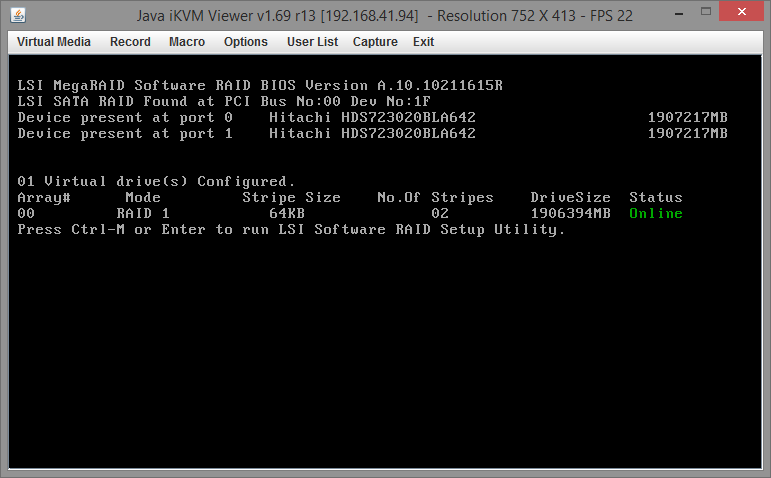Click the Status column header
This screenshot has height=478, width=771.
pyautogui.click(x=656, y=198)
